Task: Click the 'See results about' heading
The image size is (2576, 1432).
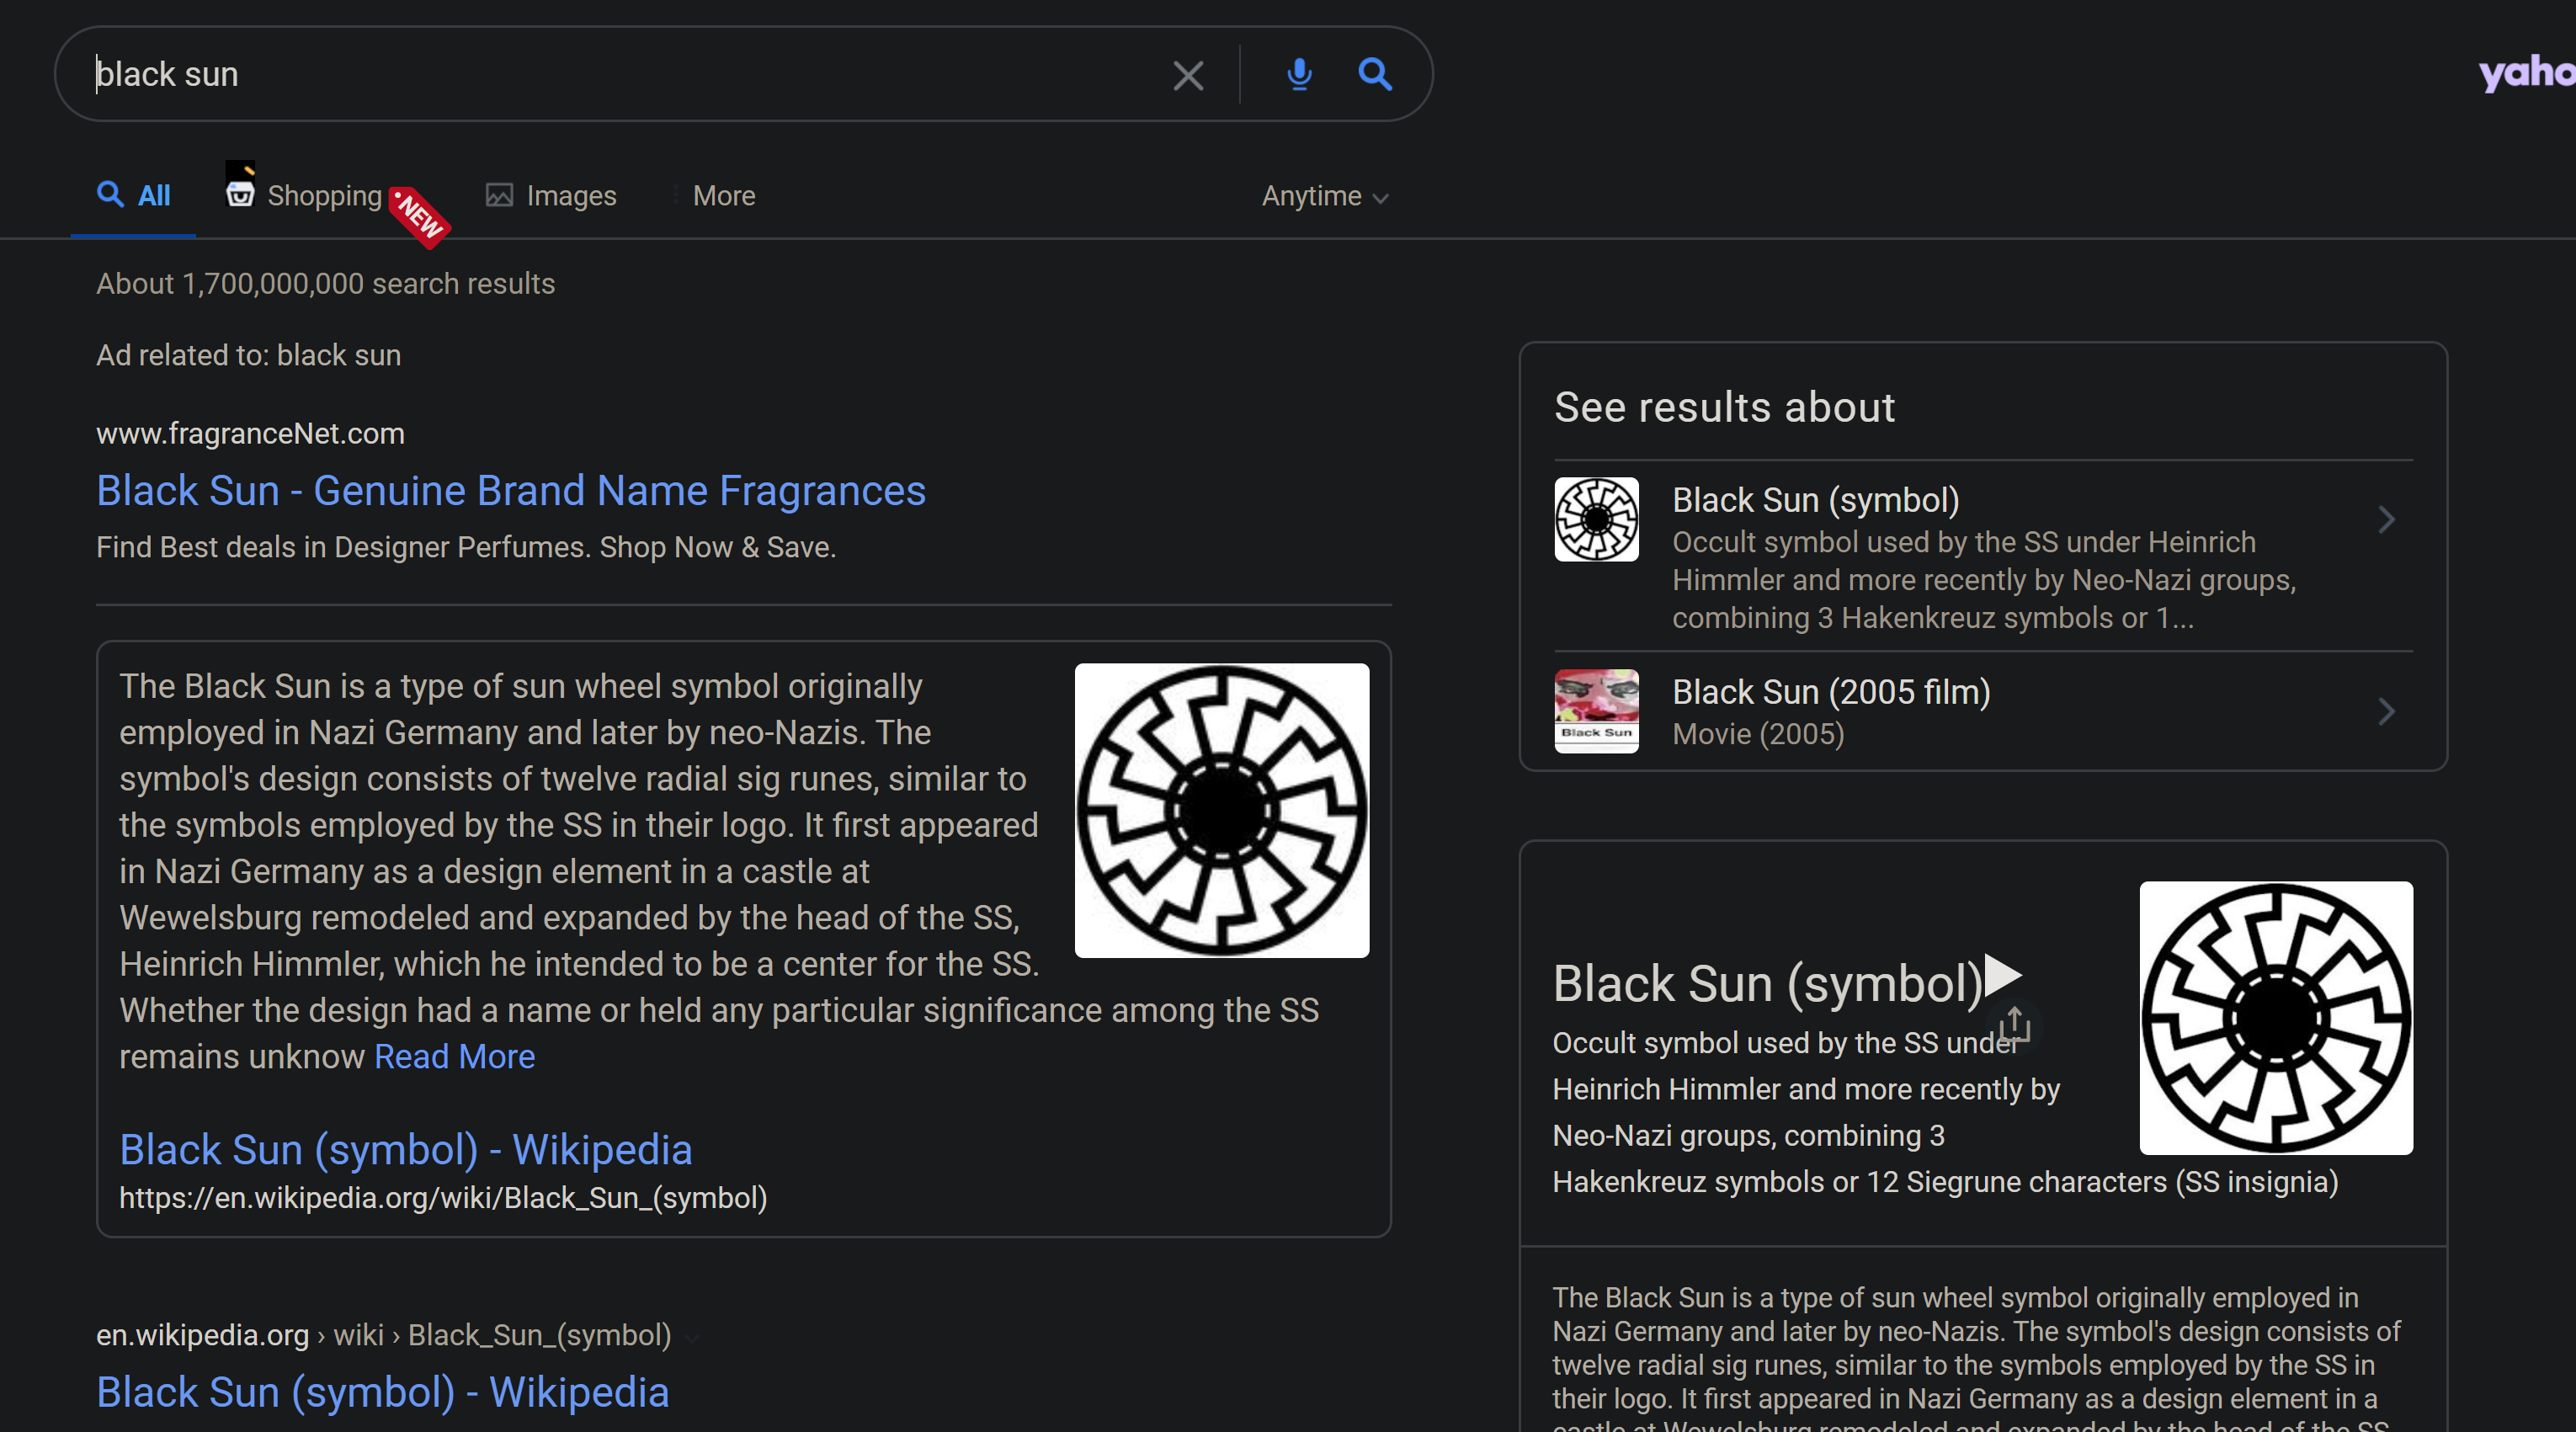Action: [x=1724, y=407]
